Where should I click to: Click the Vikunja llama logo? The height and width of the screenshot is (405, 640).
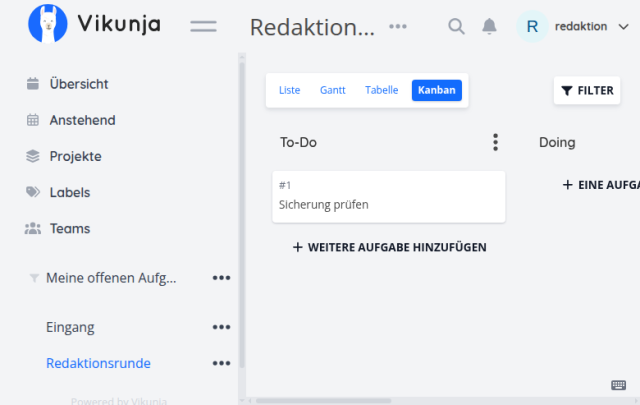pos(48,24)
